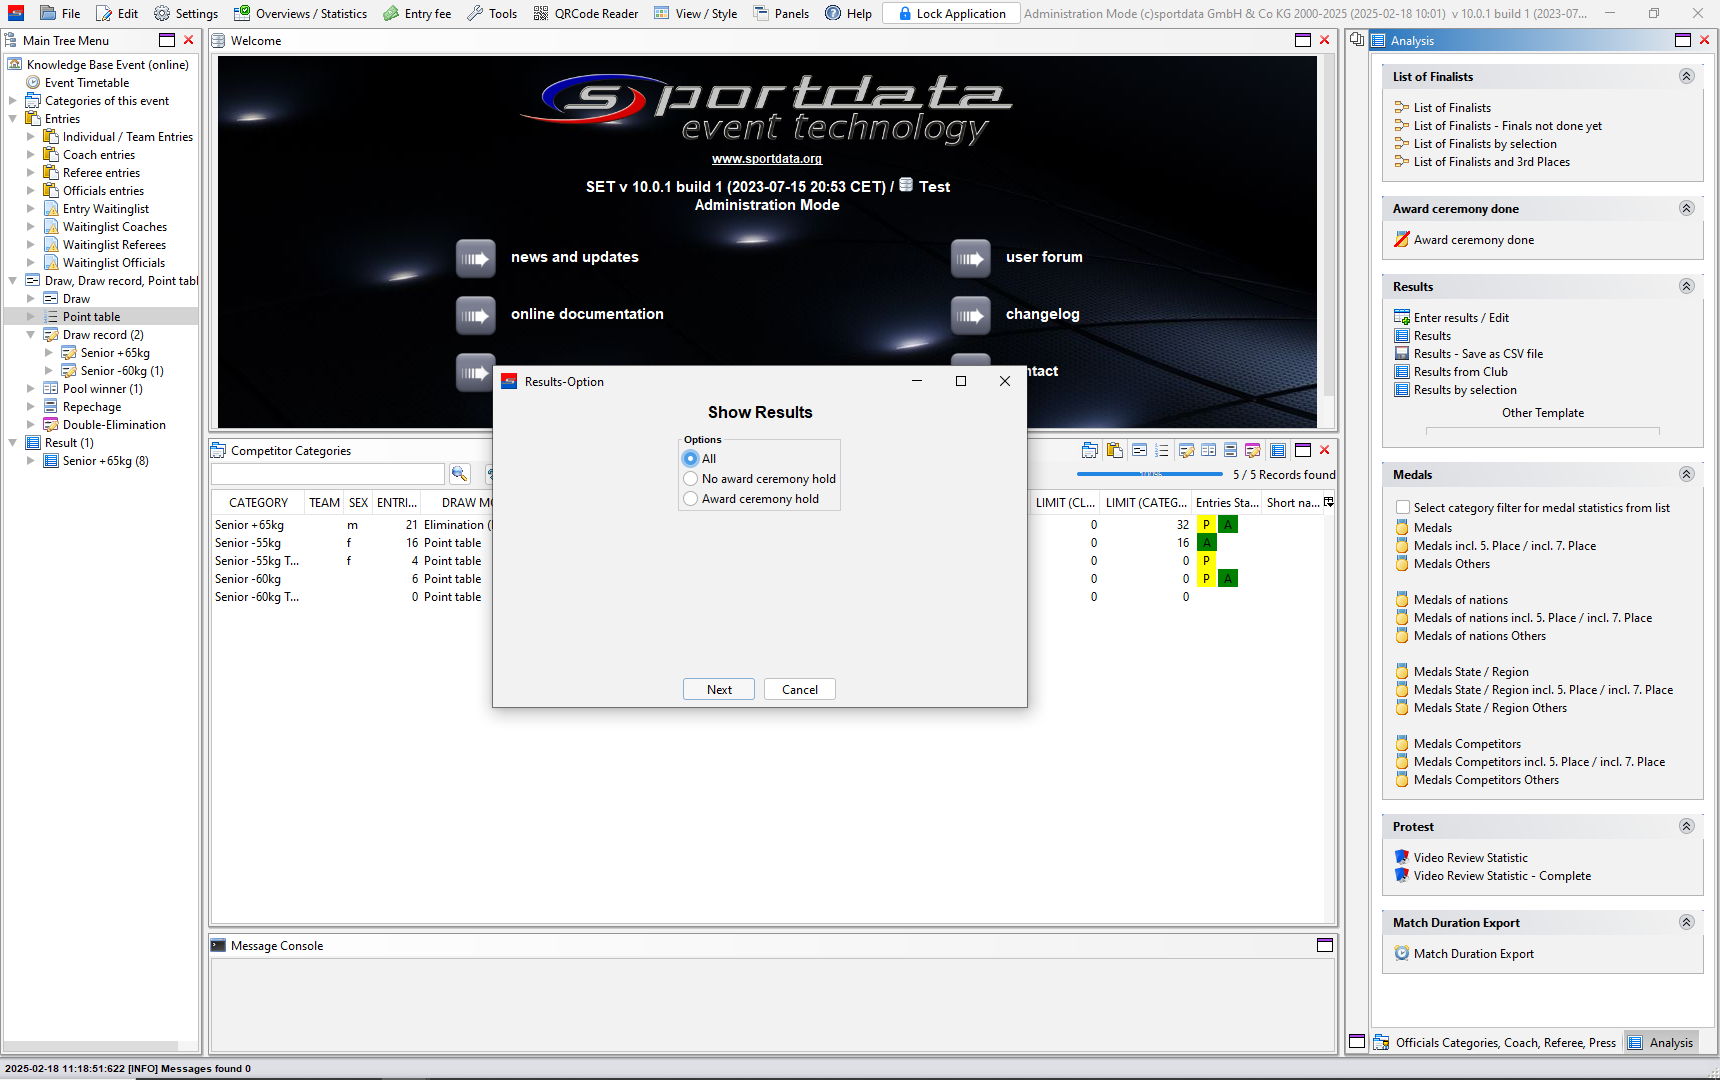The width and height of the screenshot is (1720, 1080).
Task: Open the Tools menu
Action: click(492, 13)
